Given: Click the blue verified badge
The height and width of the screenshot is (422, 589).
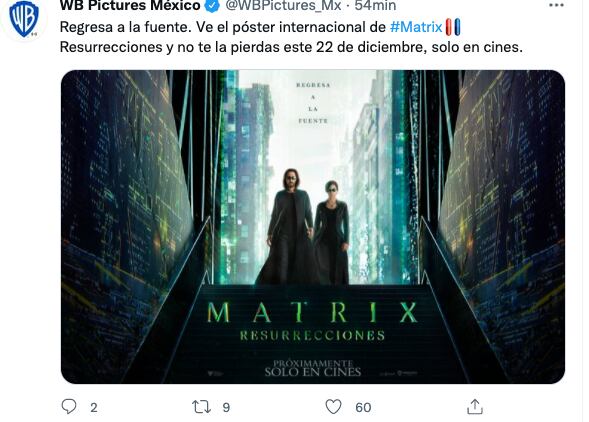Looking at the screenshot, I should [x=213, y=5].
